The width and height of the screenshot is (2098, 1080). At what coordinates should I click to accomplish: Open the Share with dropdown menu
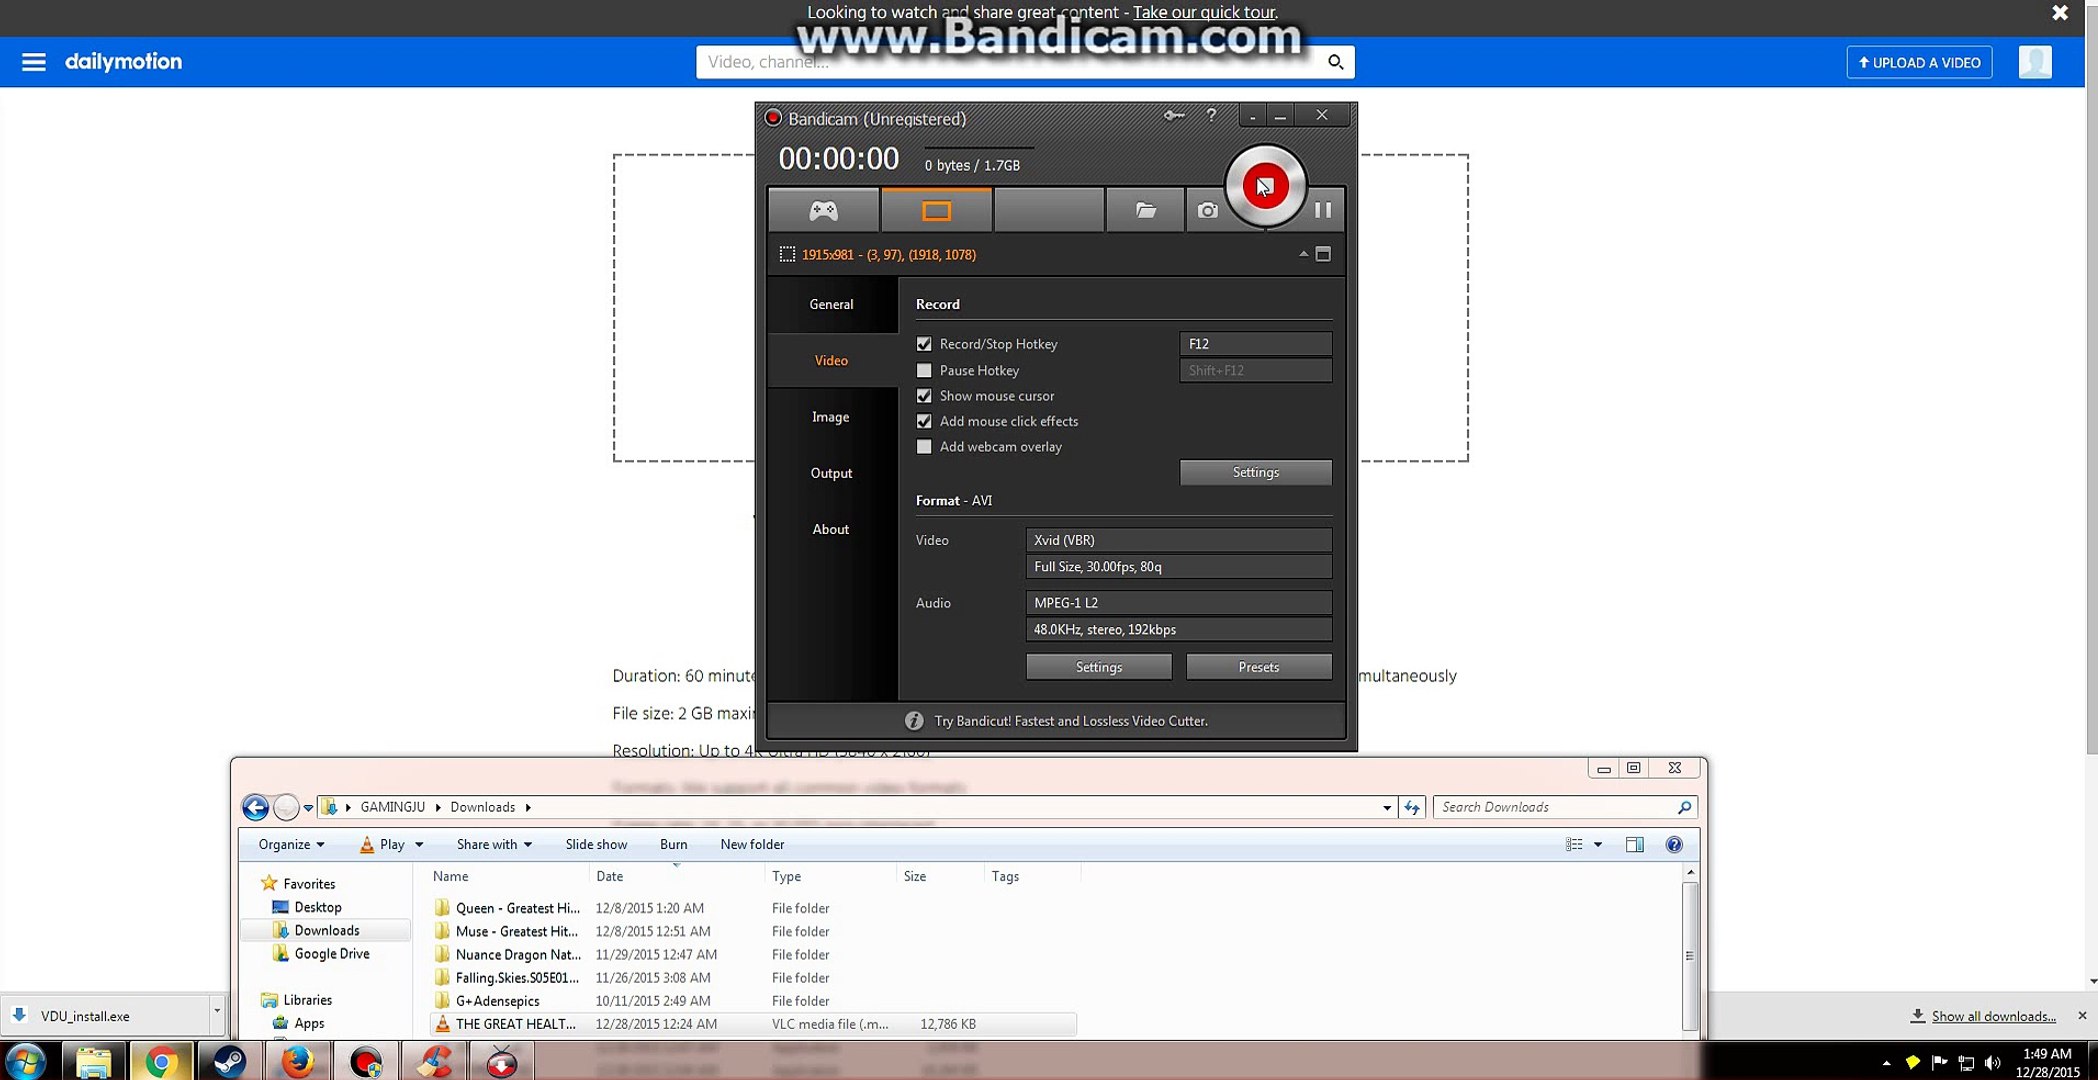(493, 844)
